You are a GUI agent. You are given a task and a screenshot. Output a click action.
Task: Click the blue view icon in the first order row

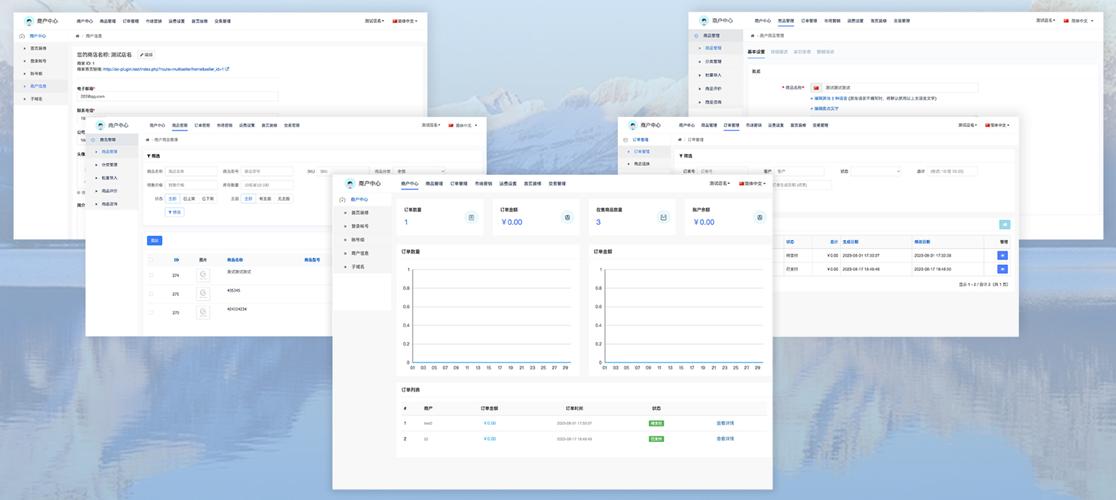[x=1002, y=255]
